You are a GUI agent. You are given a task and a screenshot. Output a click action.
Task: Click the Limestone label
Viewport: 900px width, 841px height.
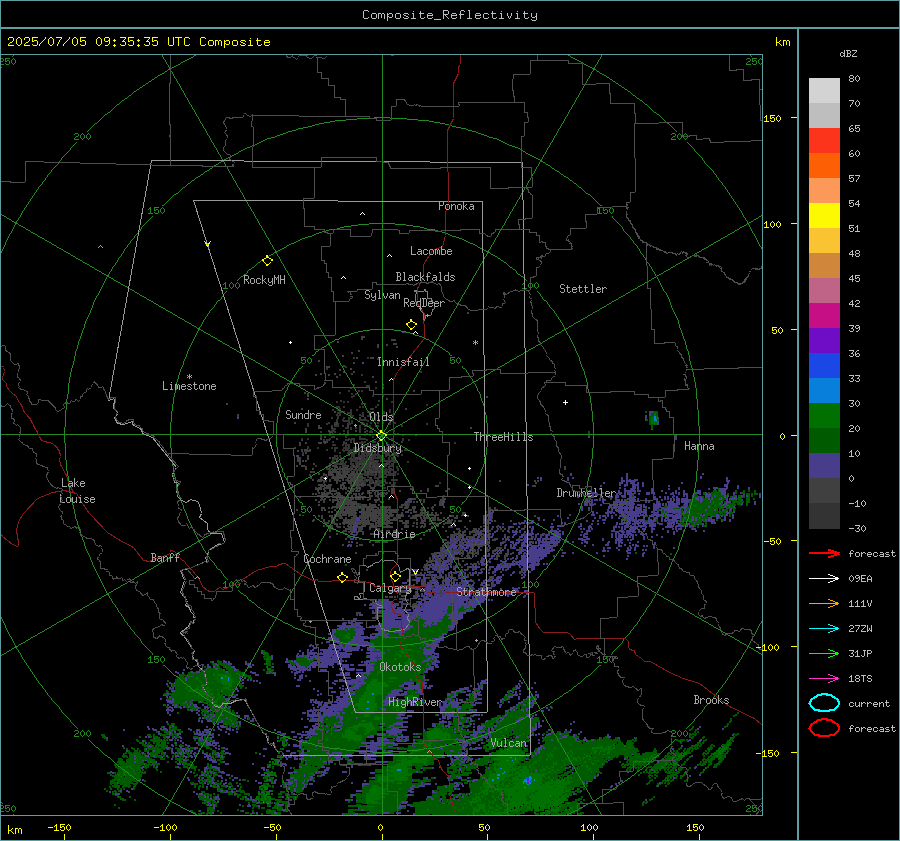[189, 386]
